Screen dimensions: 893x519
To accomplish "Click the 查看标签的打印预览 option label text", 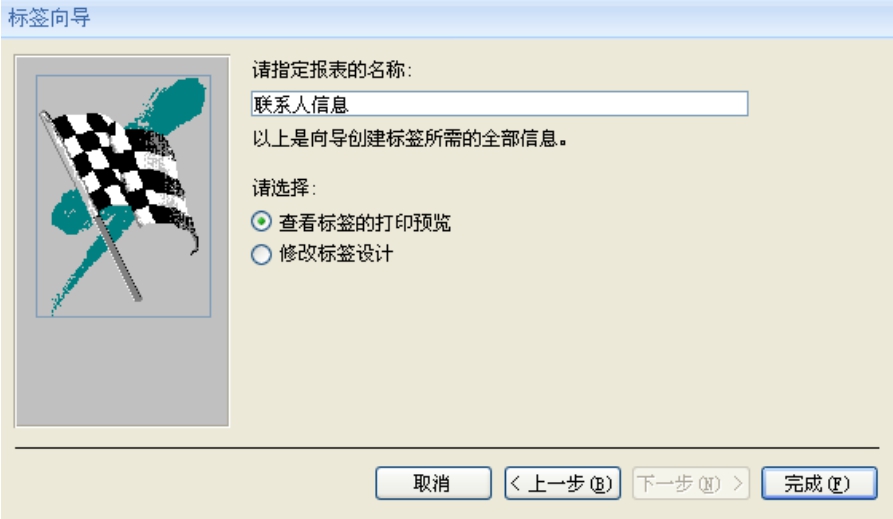I will tap(364, 222).
